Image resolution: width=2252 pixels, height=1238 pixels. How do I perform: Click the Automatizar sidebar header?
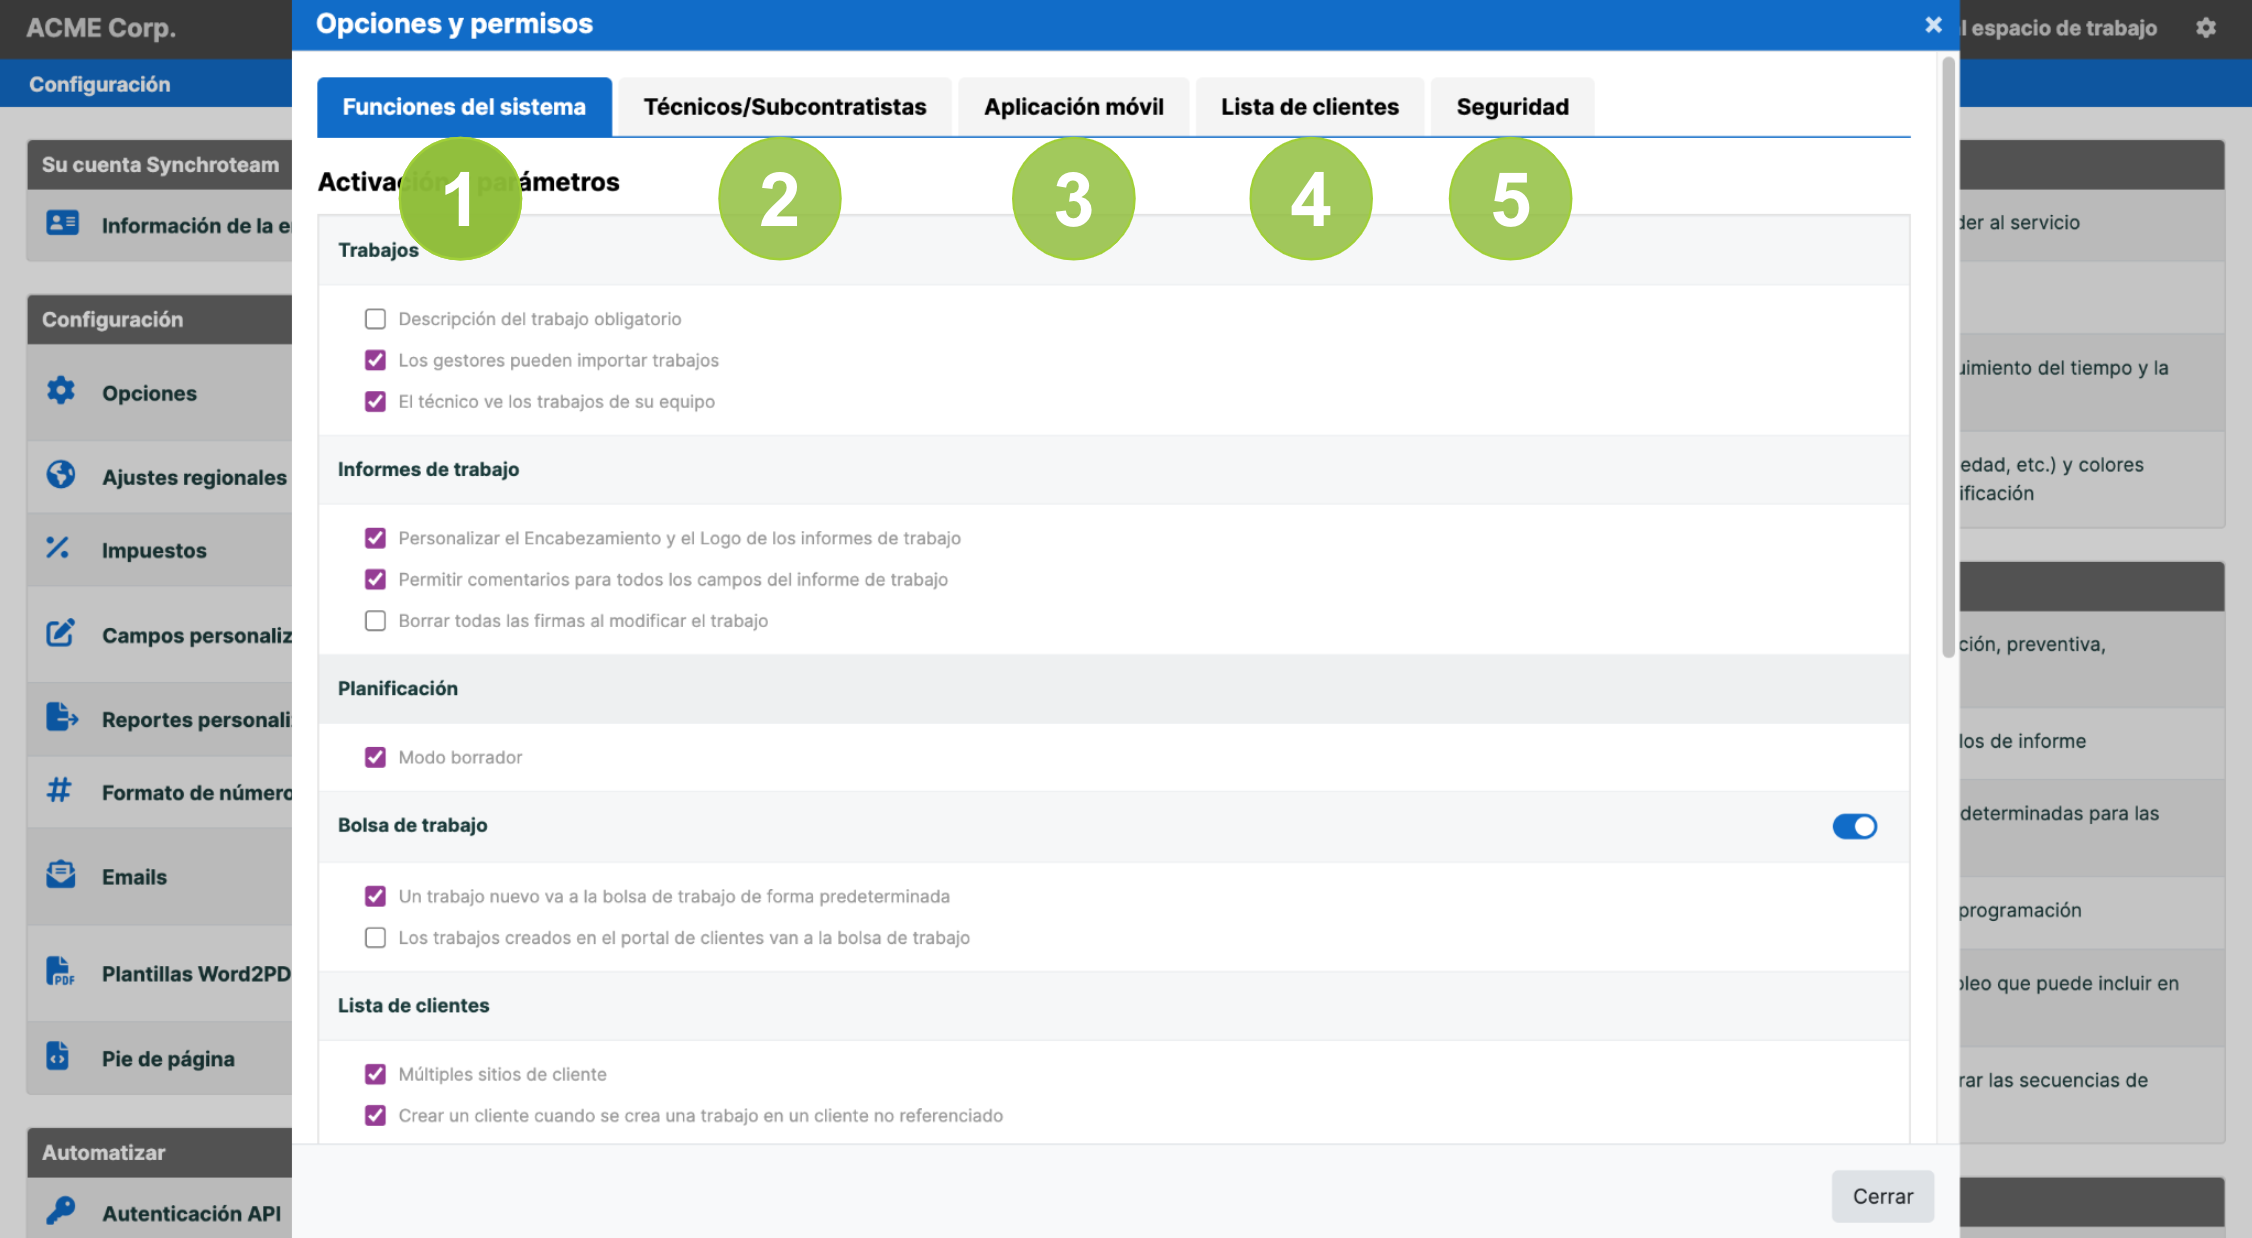point(160,1153)
